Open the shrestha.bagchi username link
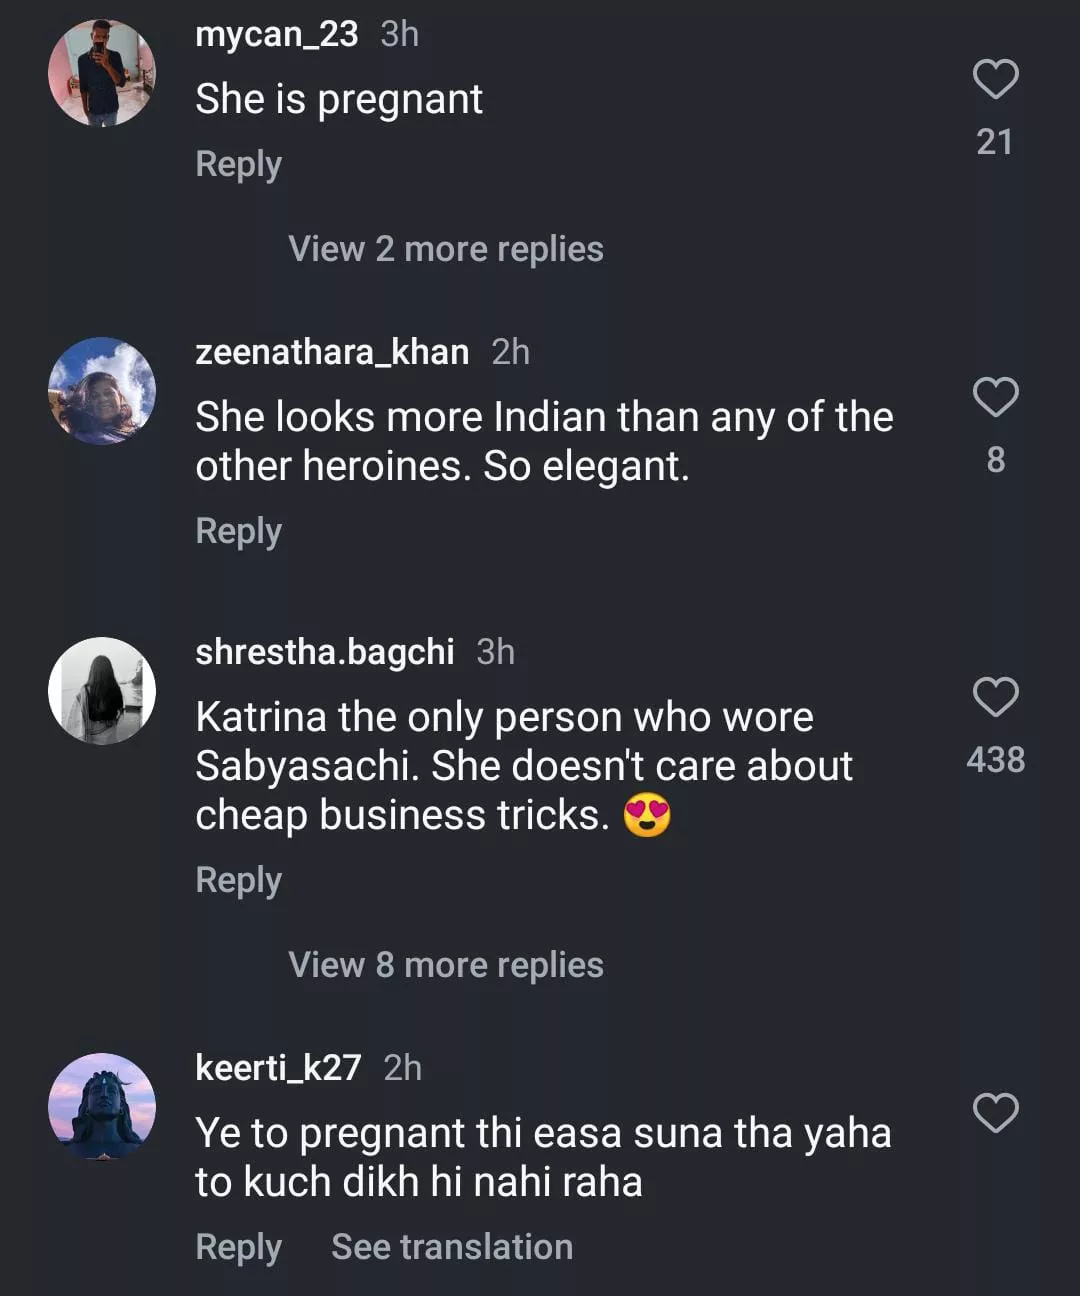The image size is (1080, 1296). (324, 652)
